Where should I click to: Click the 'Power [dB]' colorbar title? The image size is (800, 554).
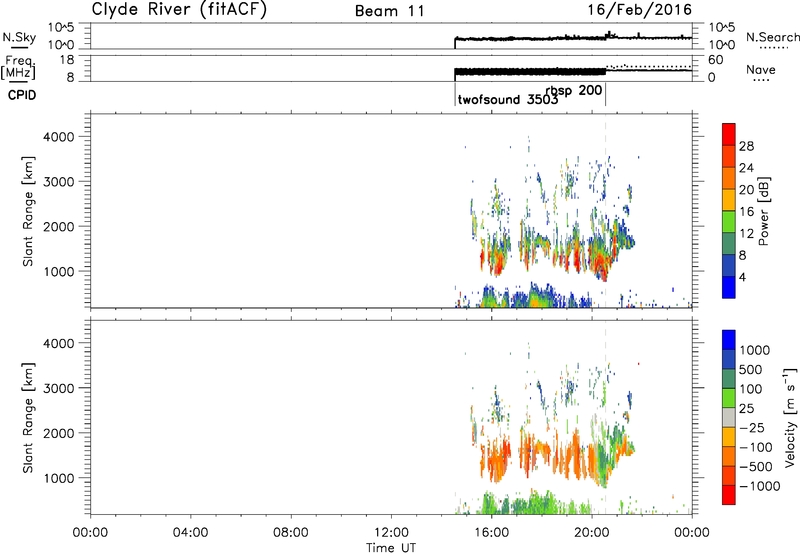(x=763, y=211)
